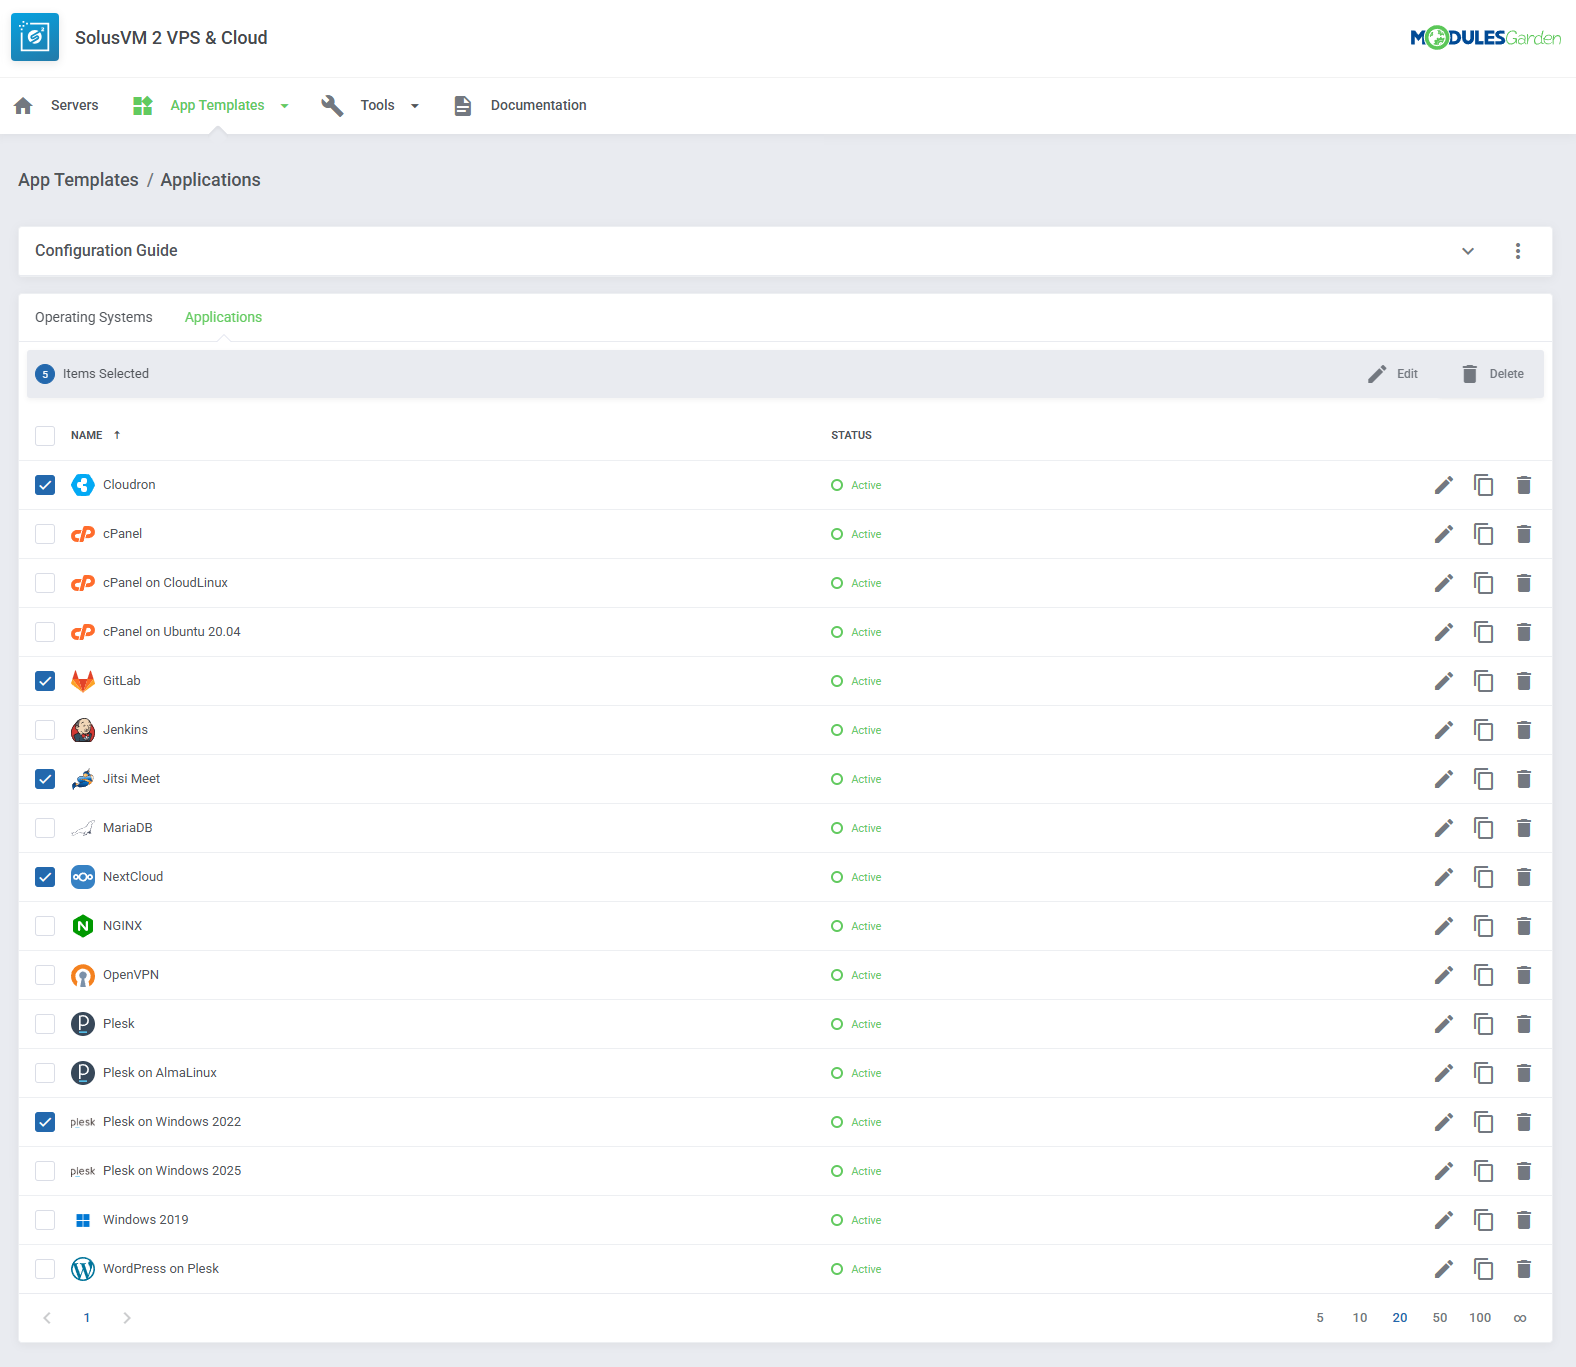Show 50 items per page

click(x=1440, y=1318)
